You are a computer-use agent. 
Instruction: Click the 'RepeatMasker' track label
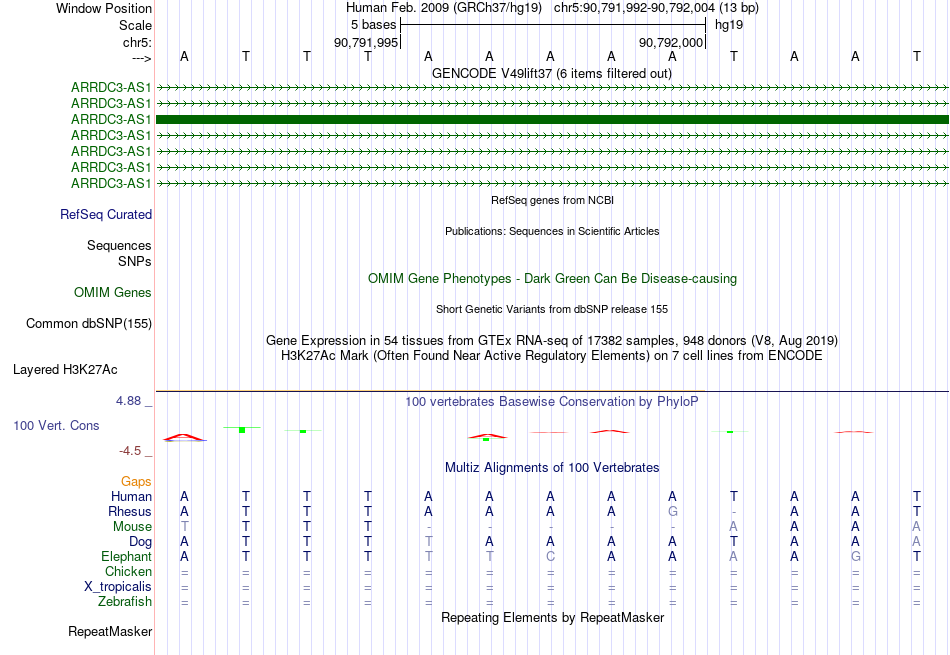110,631
